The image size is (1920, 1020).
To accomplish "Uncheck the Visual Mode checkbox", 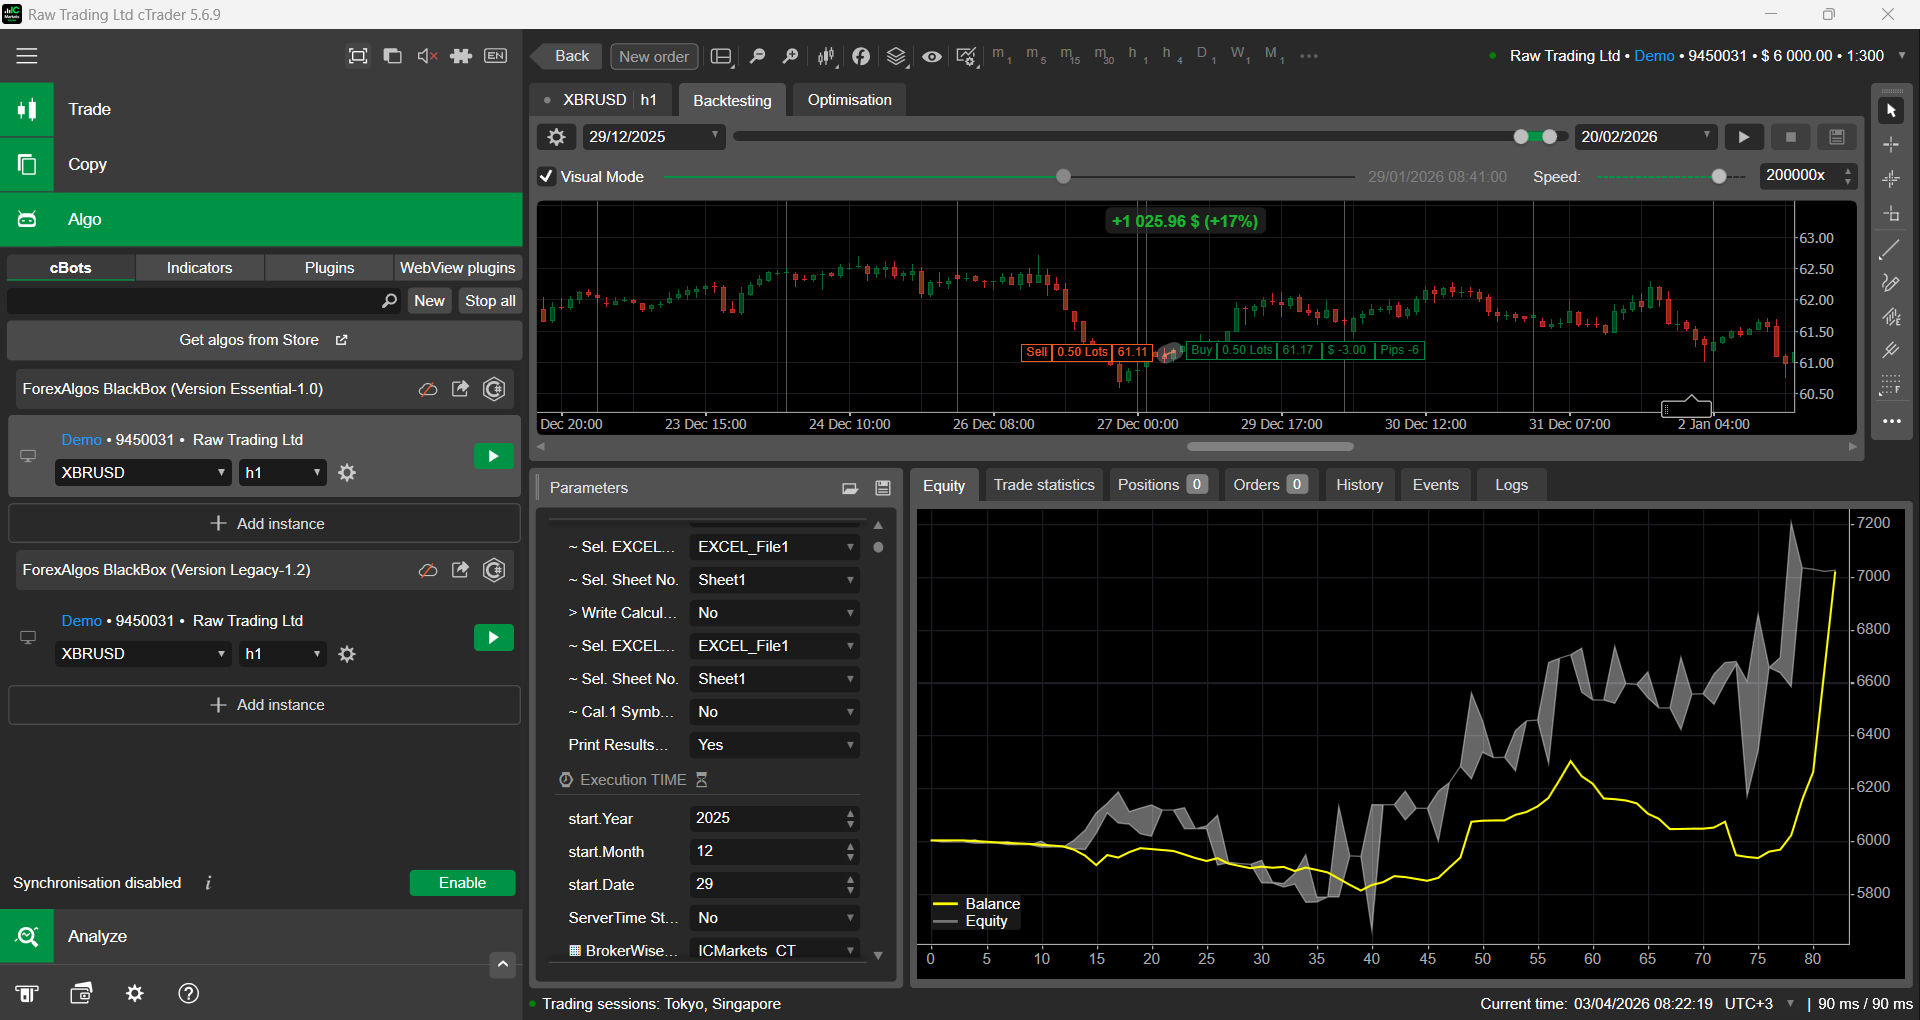I will click(546, 177).
